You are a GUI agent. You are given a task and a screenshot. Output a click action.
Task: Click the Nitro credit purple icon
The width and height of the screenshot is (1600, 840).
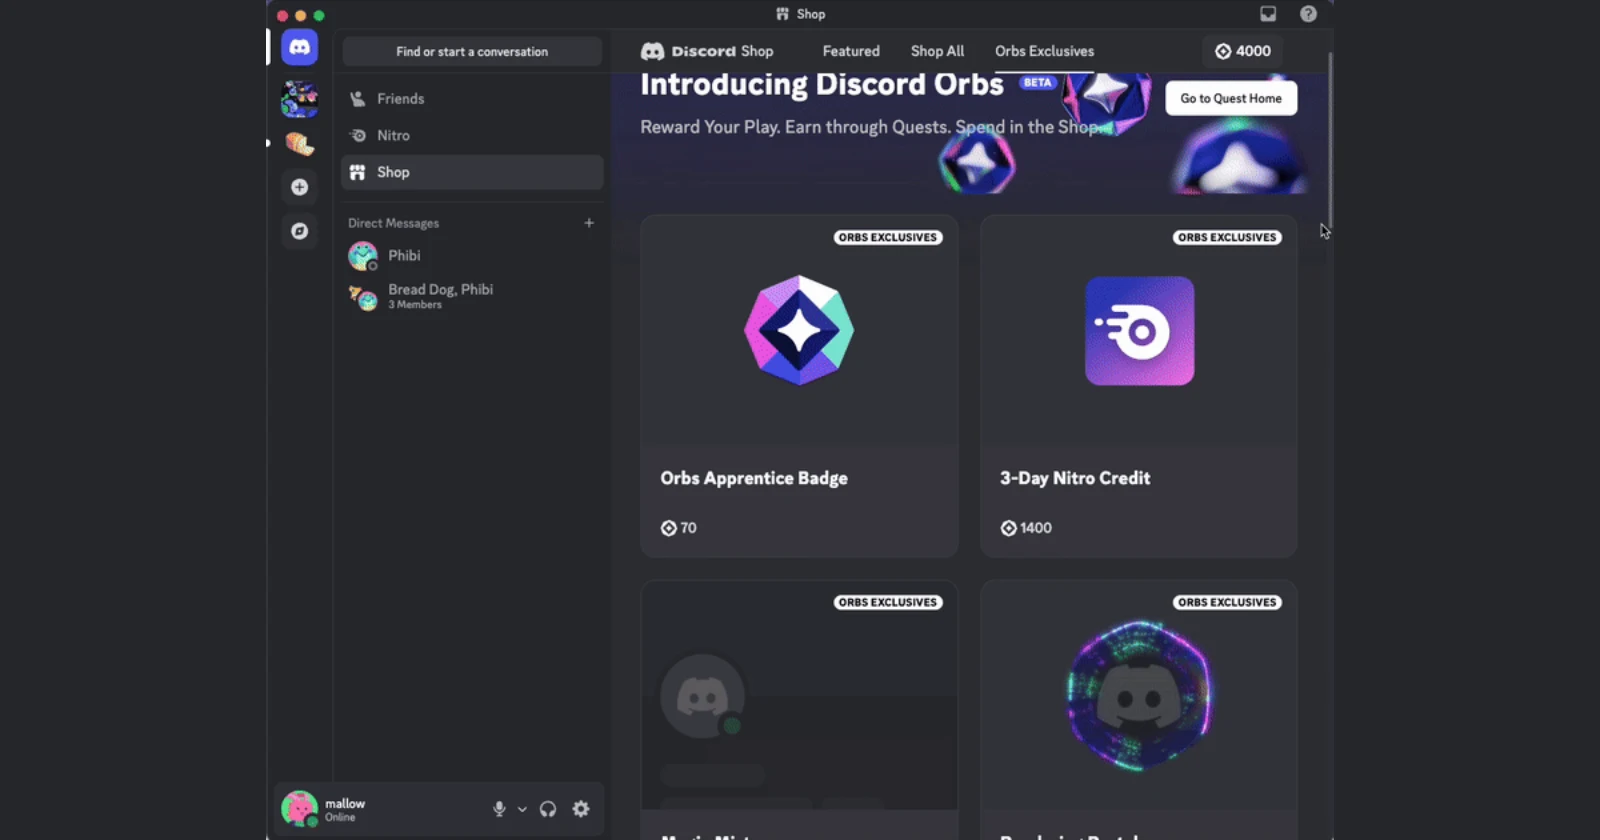pos(1140,331)
